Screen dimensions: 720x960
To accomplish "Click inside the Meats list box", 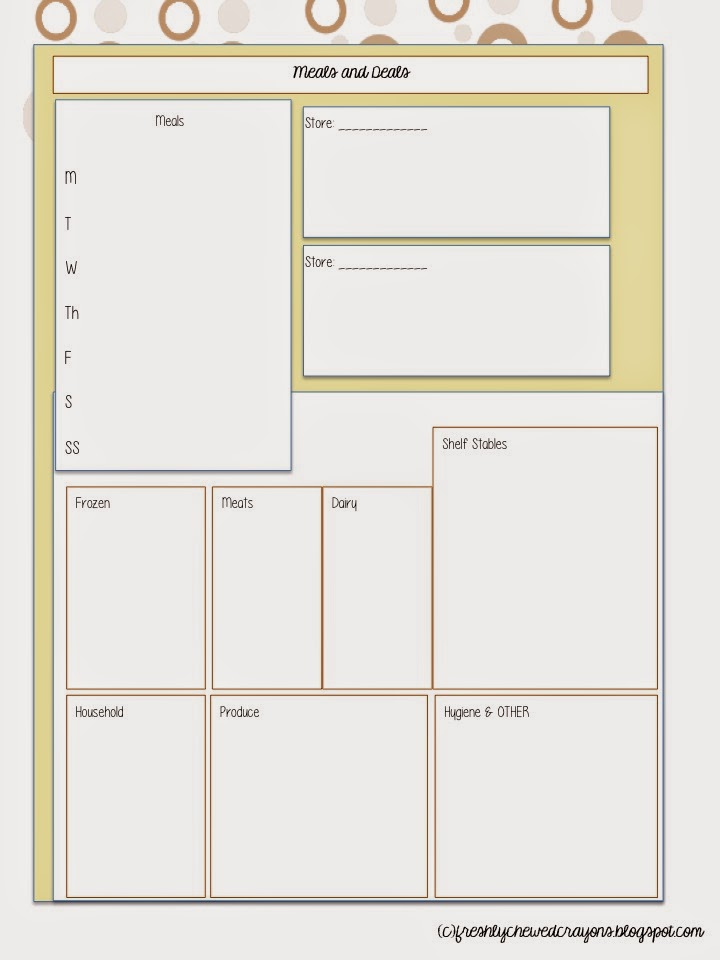I will click(x=267, y=588).
